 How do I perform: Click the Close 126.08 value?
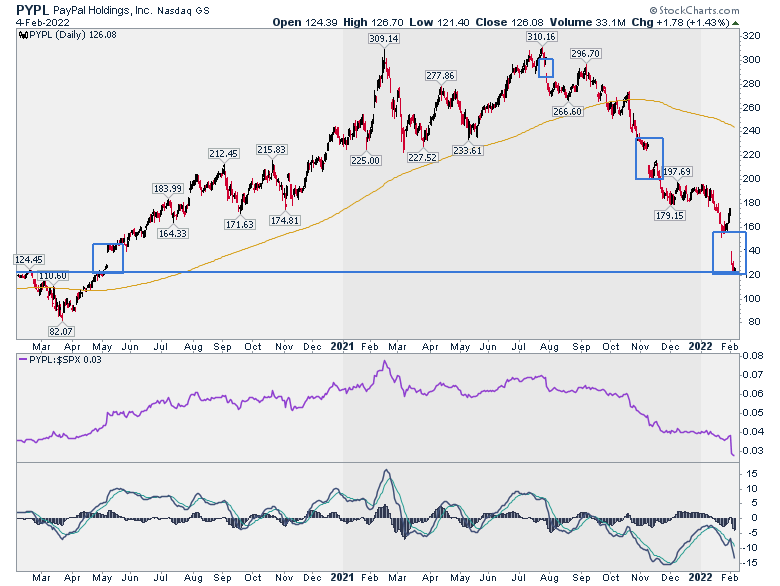(507, 22)
